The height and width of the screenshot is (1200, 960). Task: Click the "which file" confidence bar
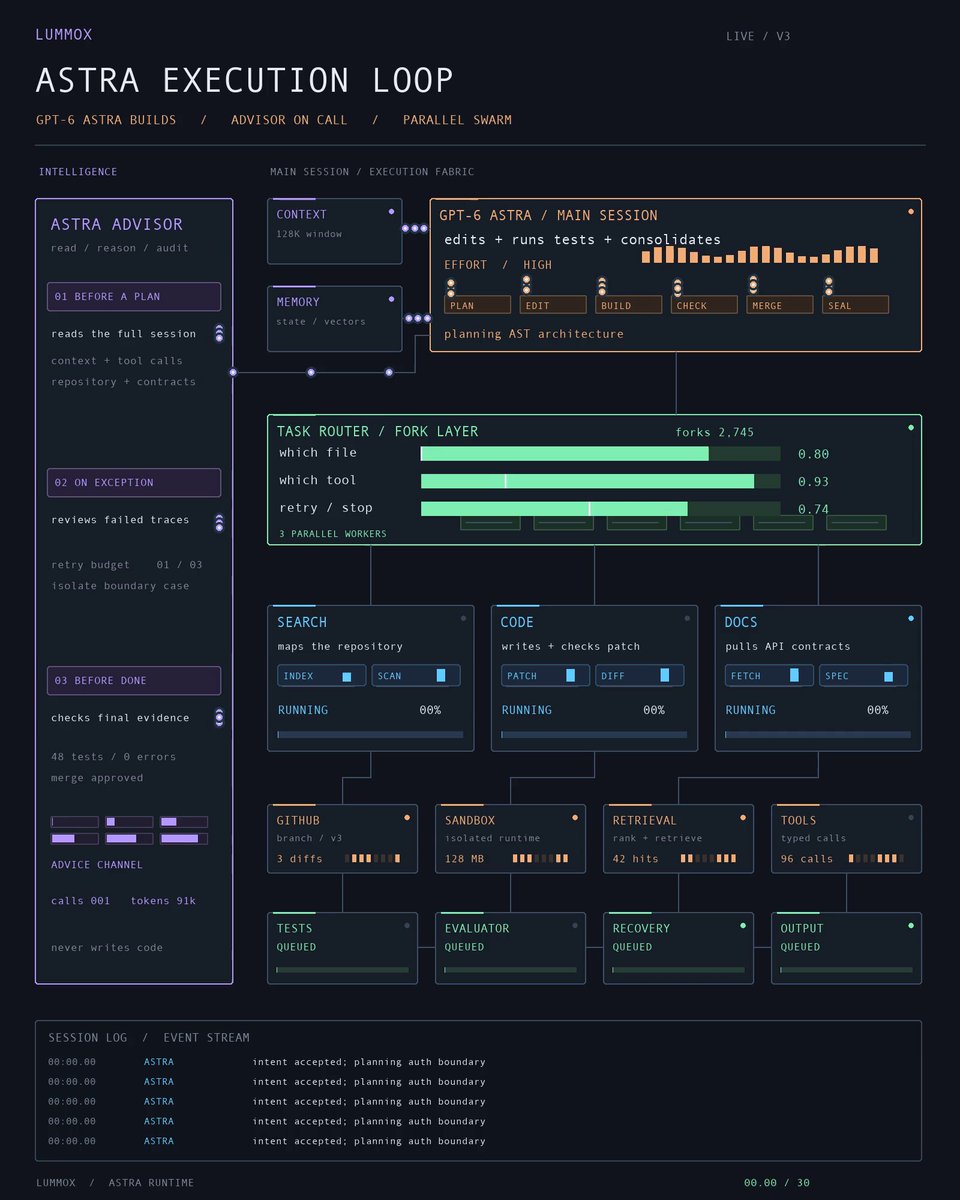click(600, 454)
